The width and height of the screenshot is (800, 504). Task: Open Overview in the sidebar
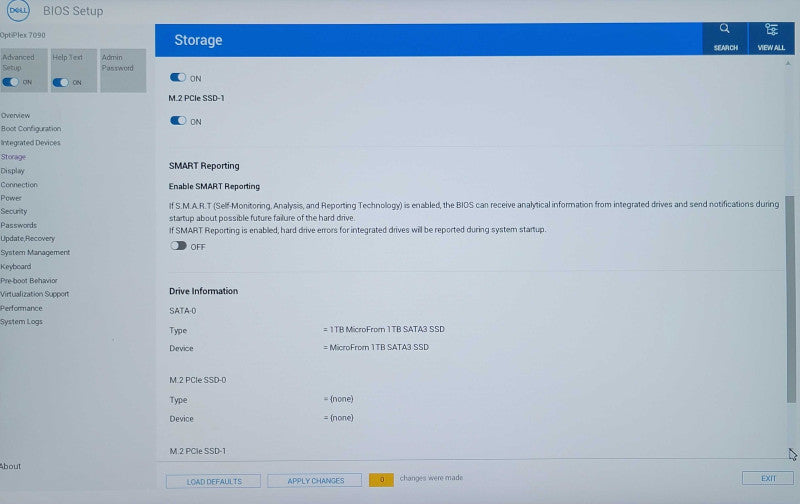(x=15, y=115)
